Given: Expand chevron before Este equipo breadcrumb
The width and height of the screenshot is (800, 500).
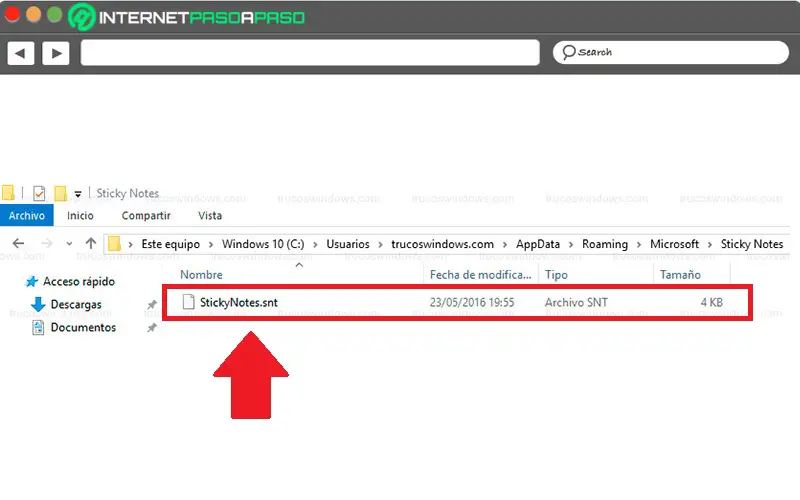Looking at the screenshot, I should pos(131,245).
